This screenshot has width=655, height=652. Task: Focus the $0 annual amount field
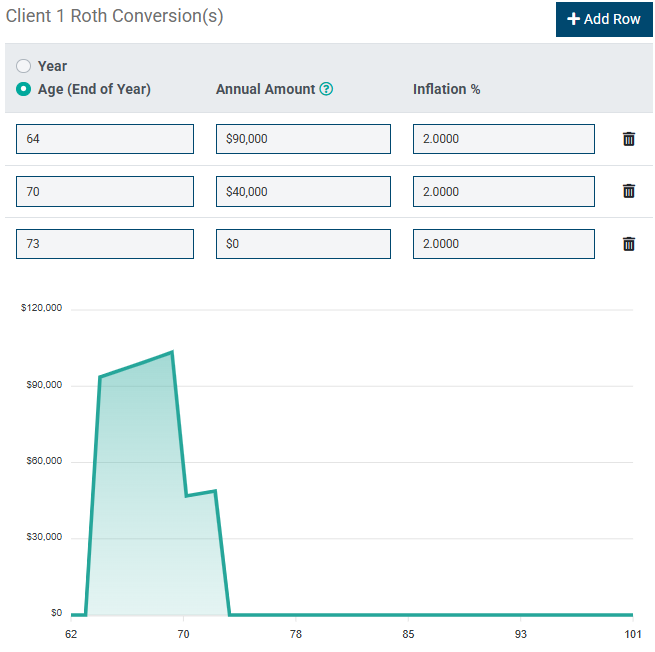pyautogui.click(x=303, y=243)
